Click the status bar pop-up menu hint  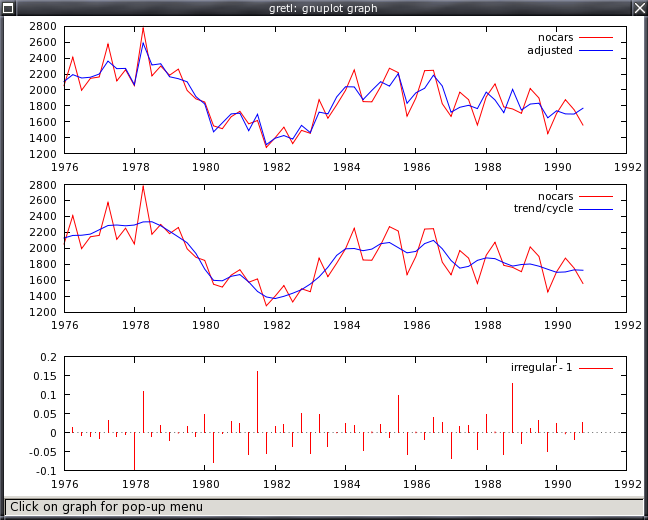106,507
